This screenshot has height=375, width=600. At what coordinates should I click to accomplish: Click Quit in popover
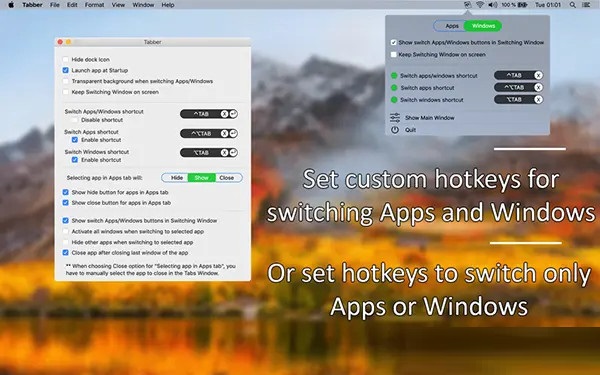click(410, 130)
